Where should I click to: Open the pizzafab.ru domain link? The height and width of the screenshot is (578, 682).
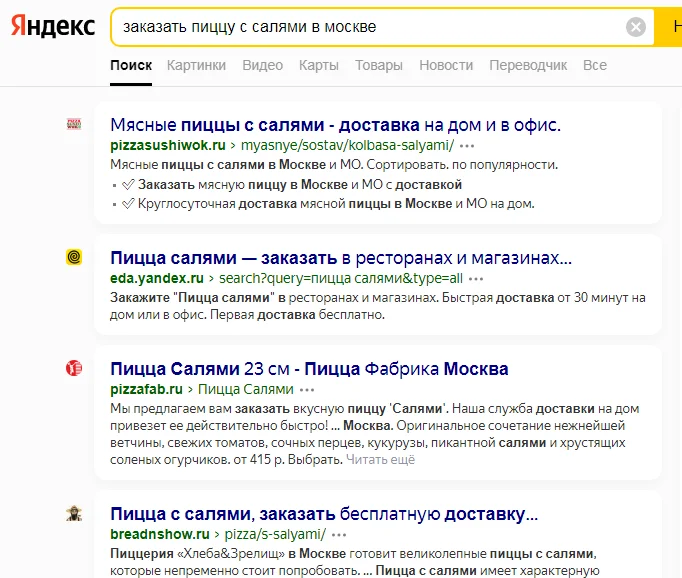pyautogui.click(x=147, y=389)
